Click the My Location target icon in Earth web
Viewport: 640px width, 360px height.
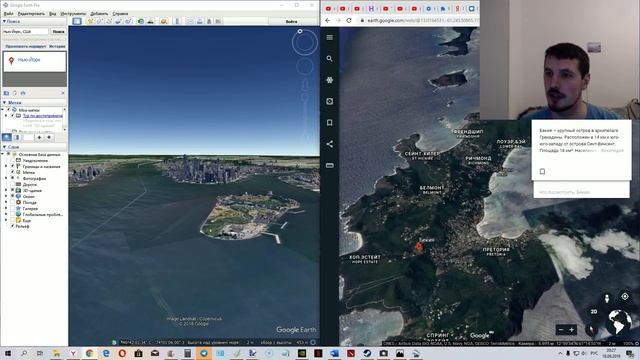[x=625, y=297]
